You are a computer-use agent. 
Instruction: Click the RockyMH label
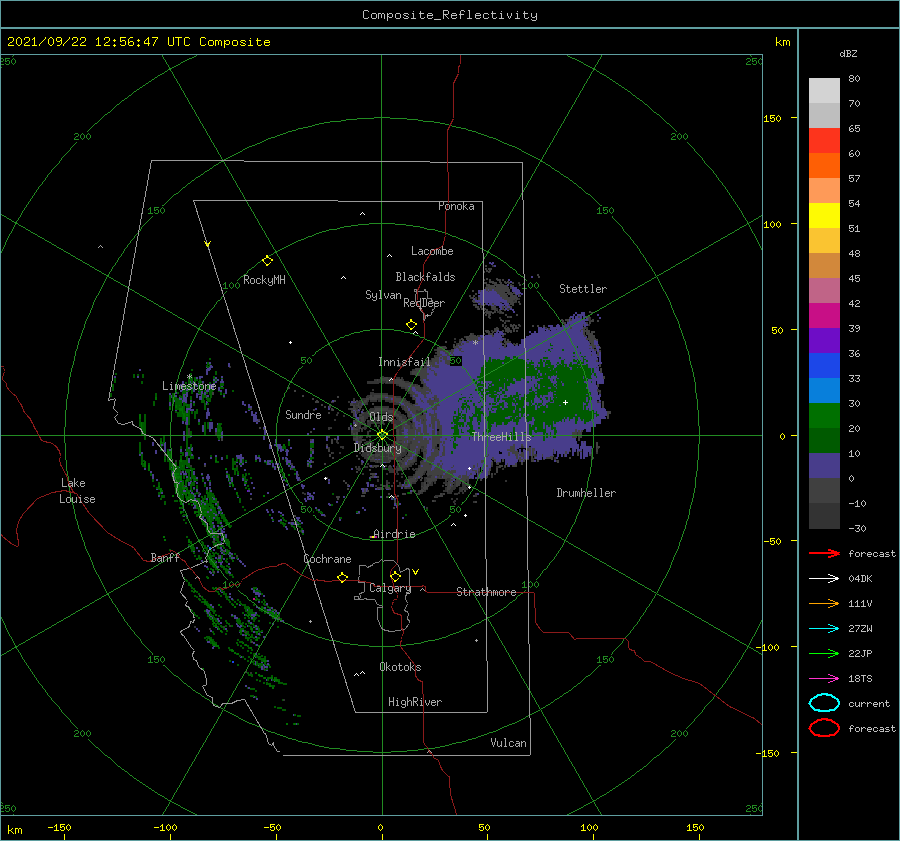point(264,280)
